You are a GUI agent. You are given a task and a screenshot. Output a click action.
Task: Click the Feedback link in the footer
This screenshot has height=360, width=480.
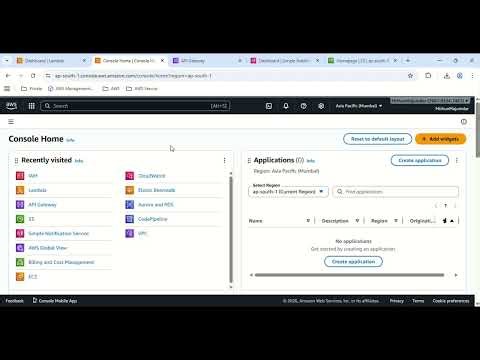(14, 301)
